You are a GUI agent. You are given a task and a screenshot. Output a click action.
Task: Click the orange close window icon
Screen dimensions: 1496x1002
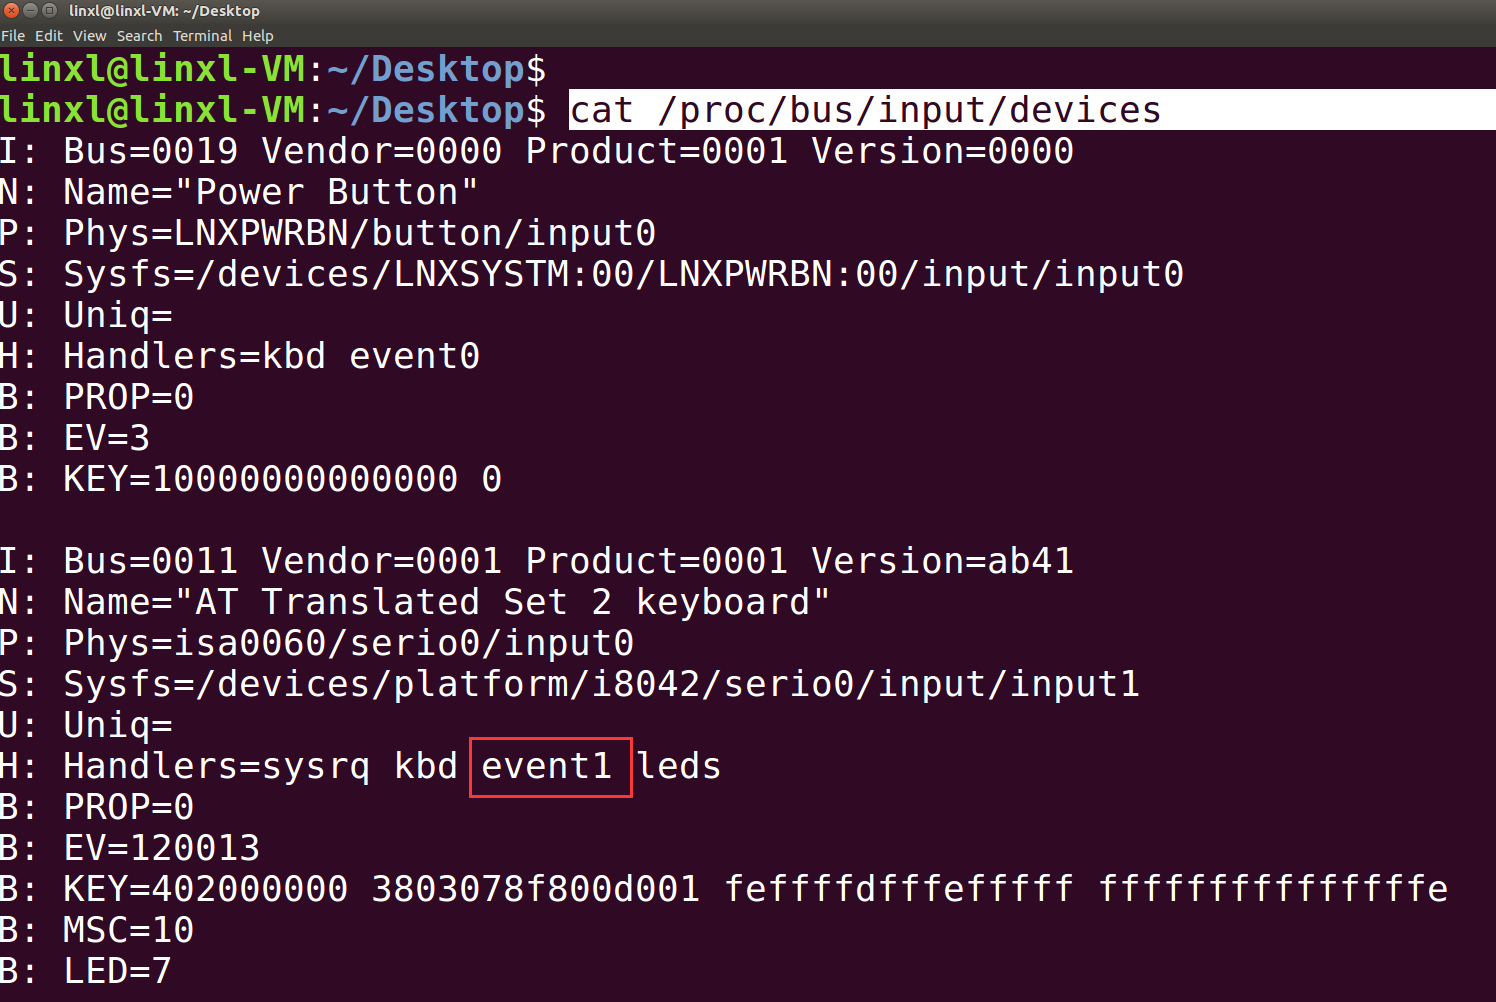click(x=11, y=11)
